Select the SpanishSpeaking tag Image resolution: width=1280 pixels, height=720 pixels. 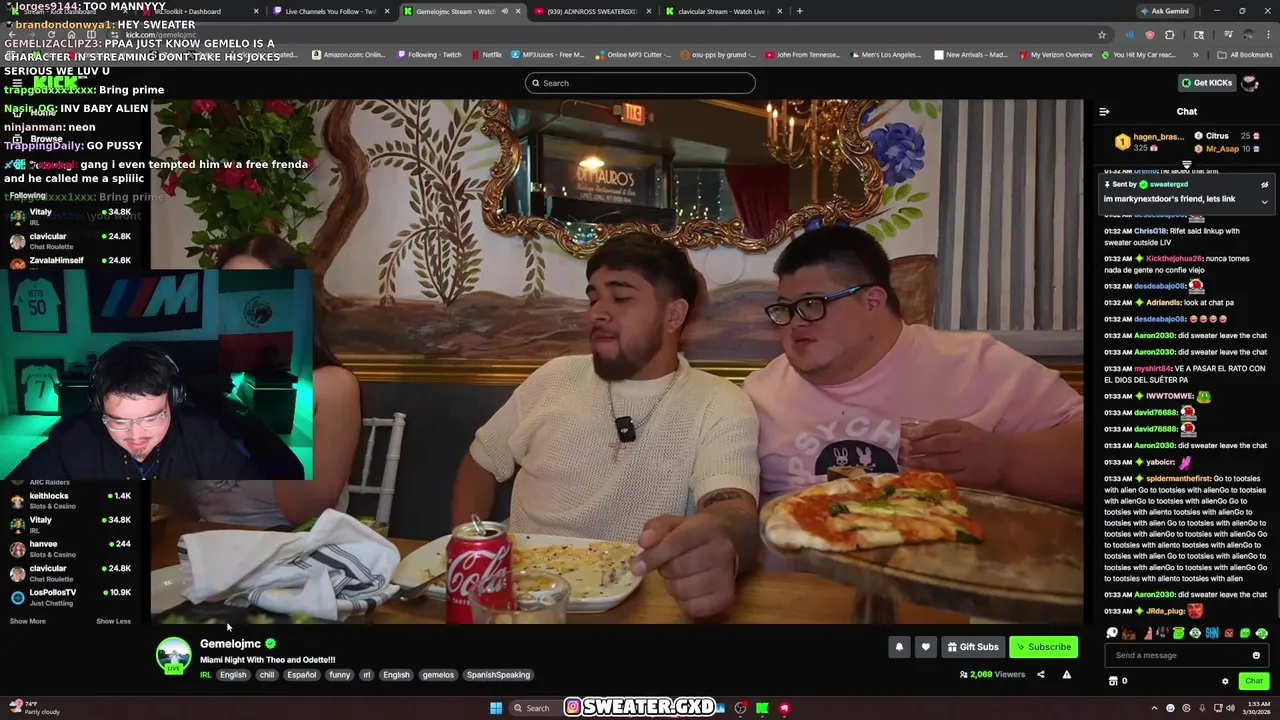click(x=498, y=675)
